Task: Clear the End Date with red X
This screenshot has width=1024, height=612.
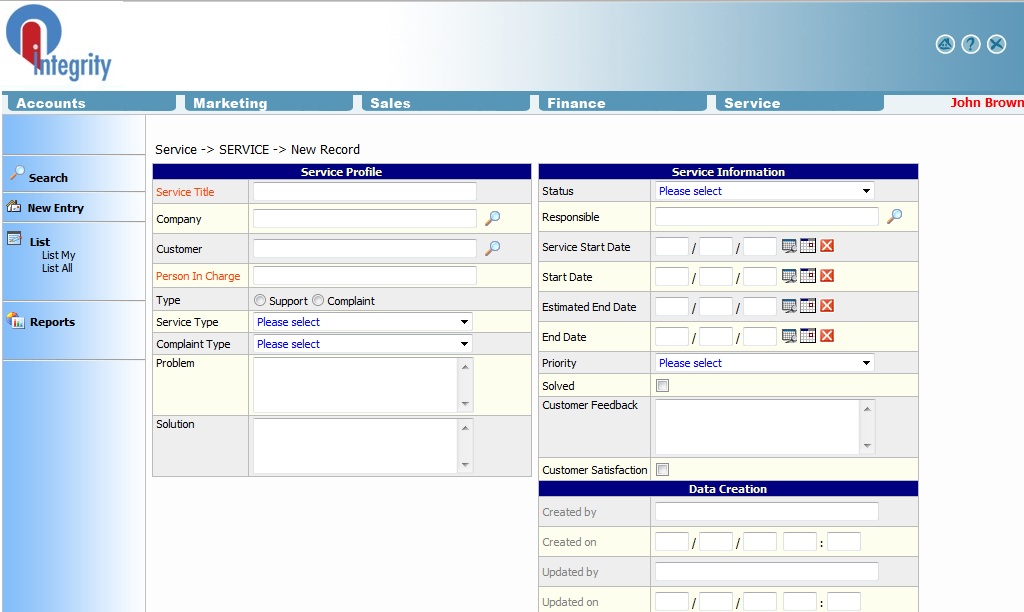Action: click(x=827, y=336)
